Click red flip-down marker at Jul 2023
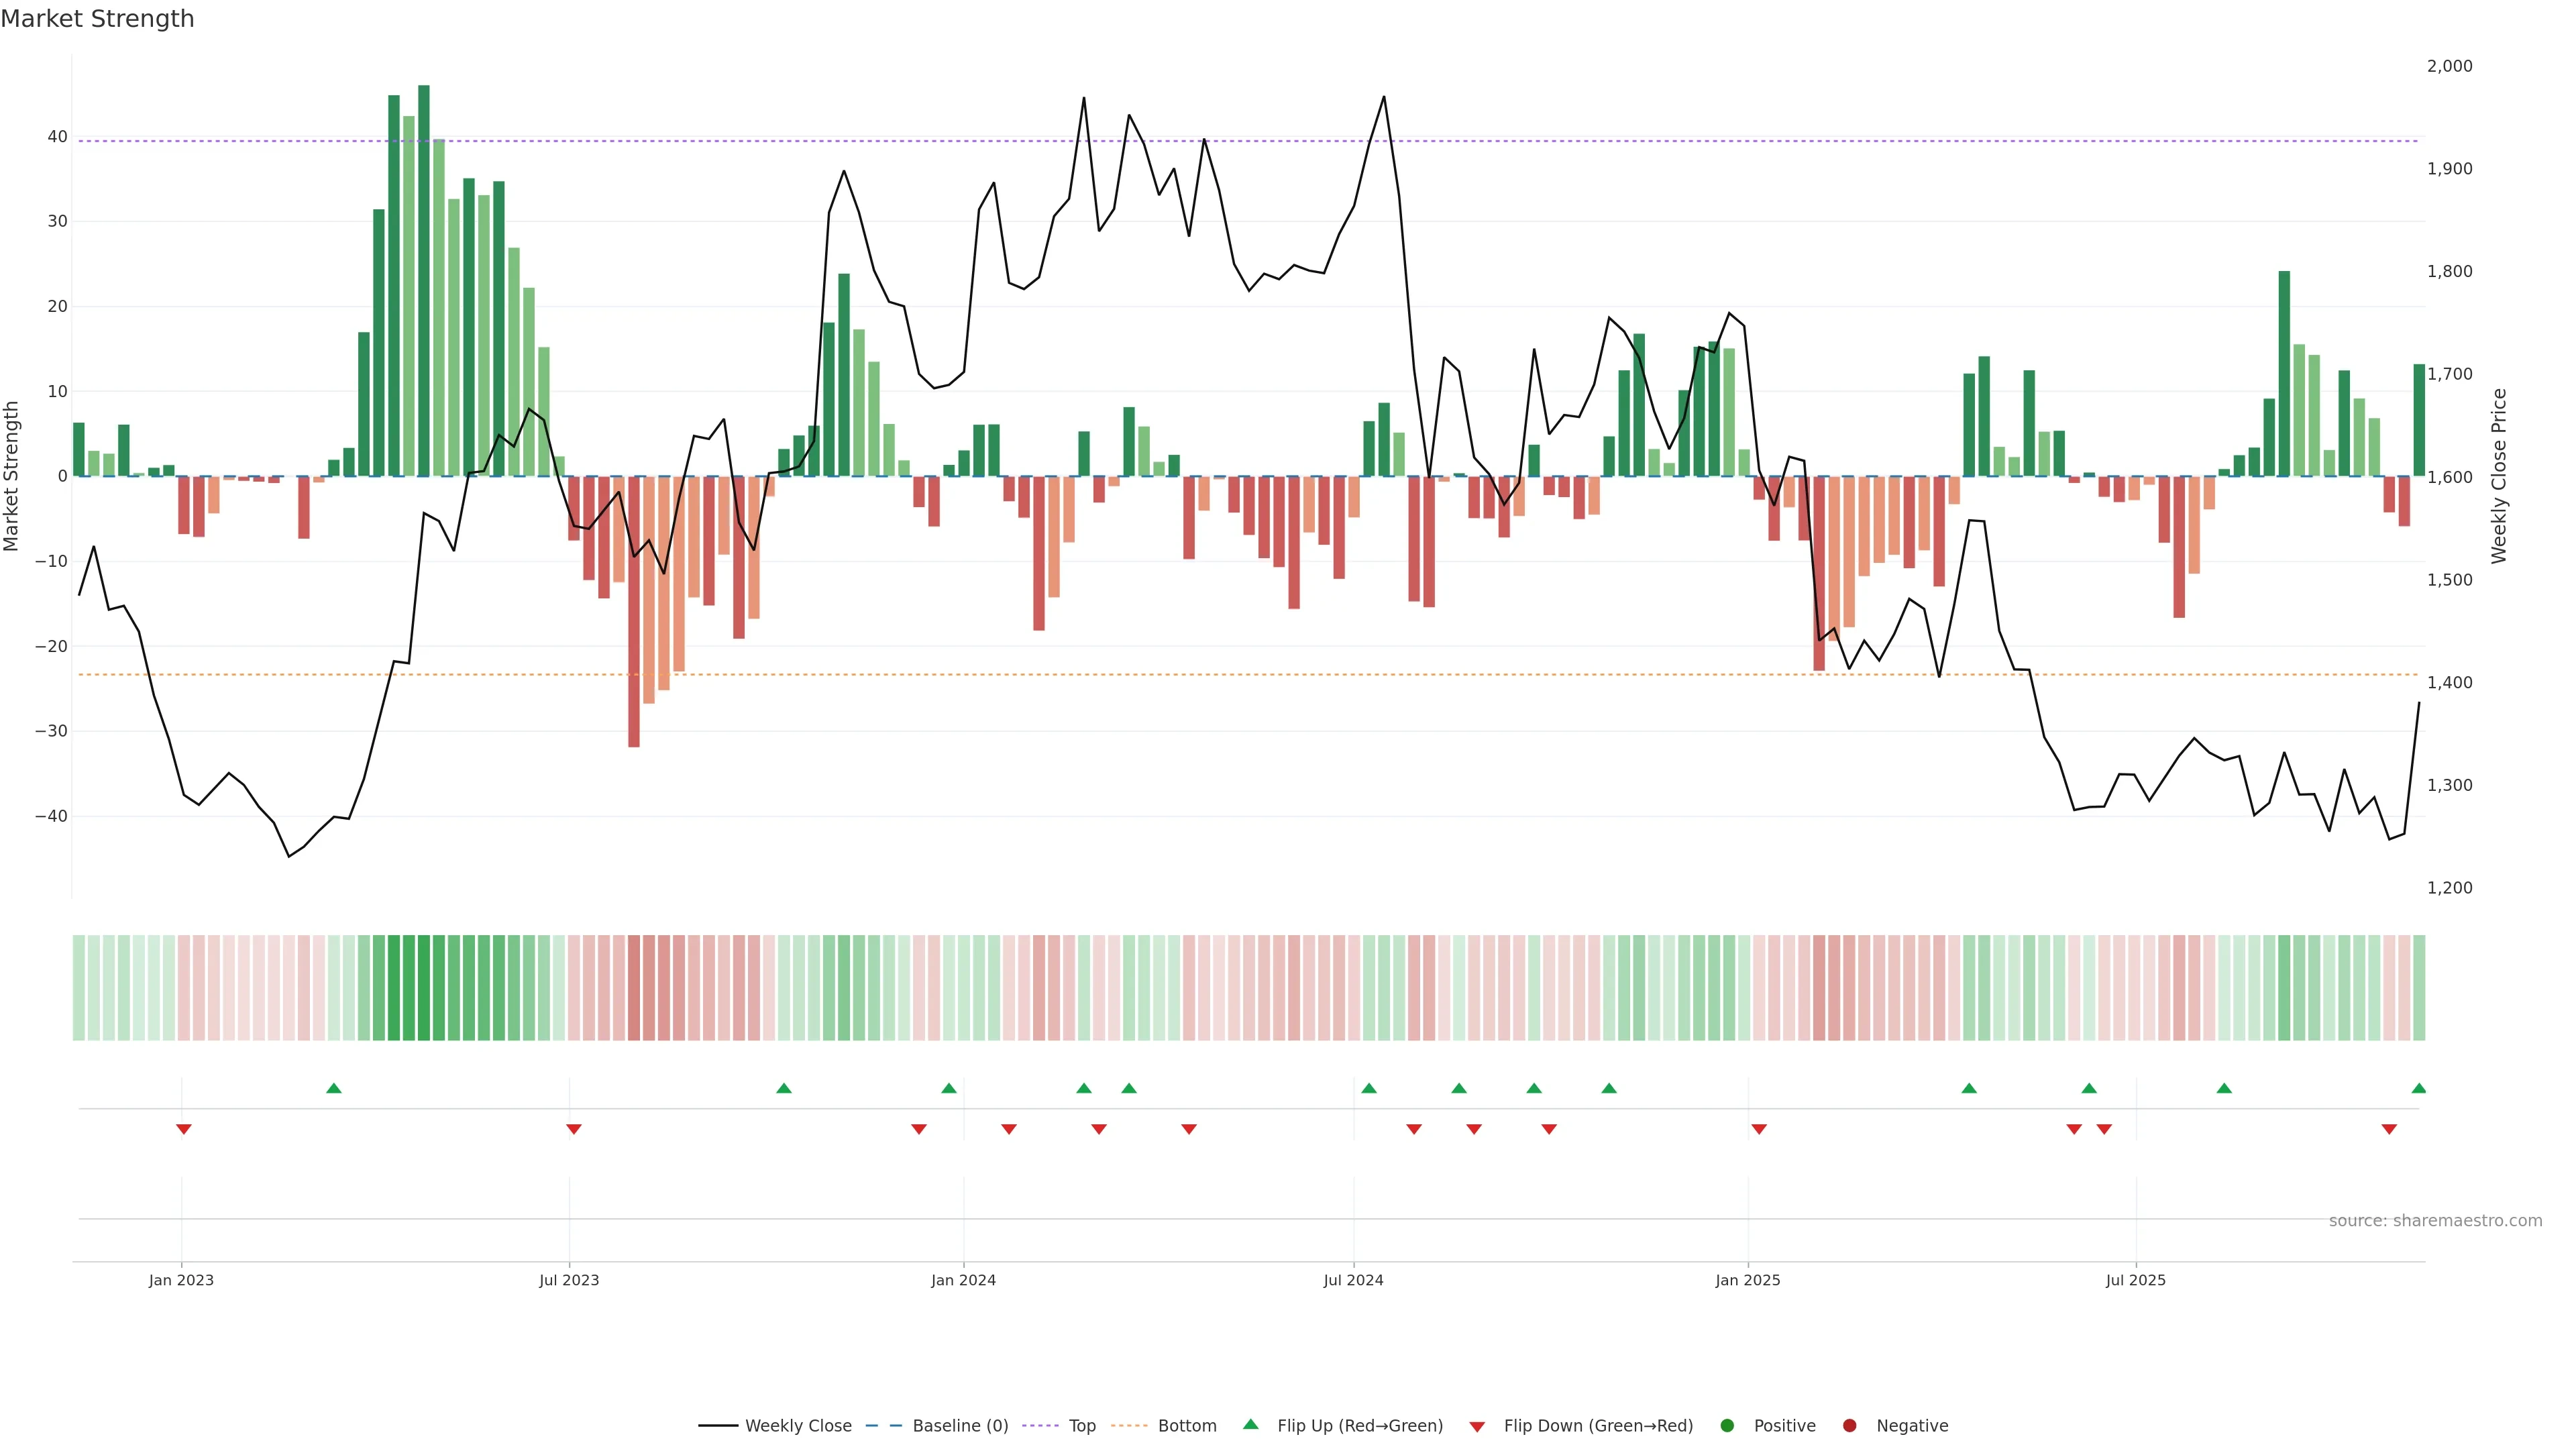Image resolution: width=2576 pixels, height=1449 pixels. point(574,1129)
